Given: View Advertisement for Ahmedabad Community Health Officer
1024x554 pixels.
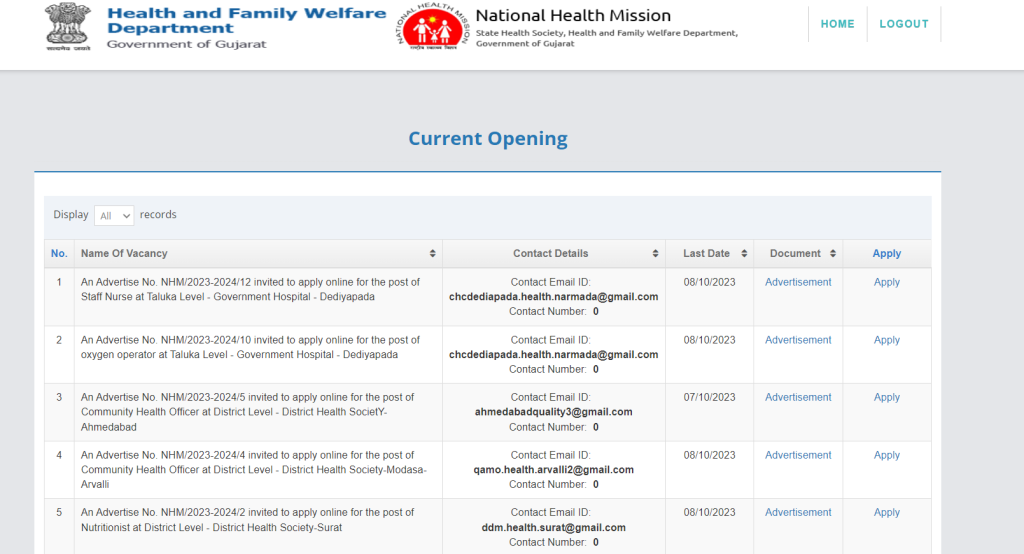Looking at the screenshot, I should (x=798, y=397).
